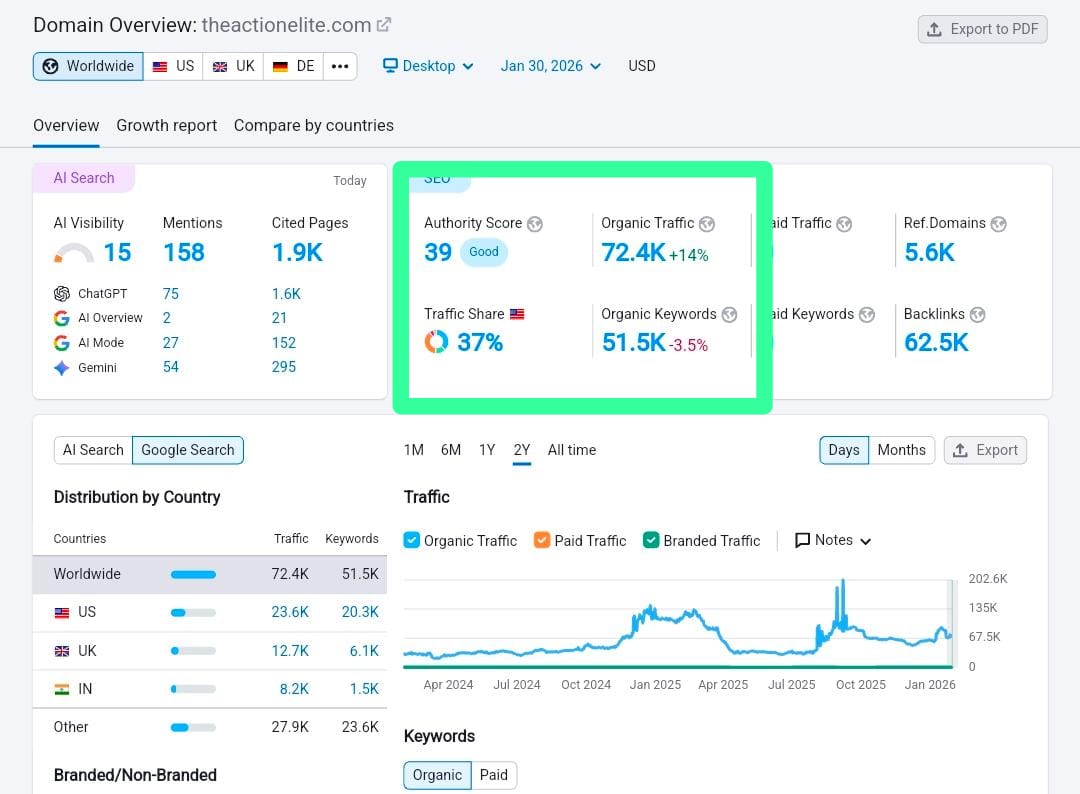
Task: Toggle the Branded Traffic checkbox
Action: [651, 540]
